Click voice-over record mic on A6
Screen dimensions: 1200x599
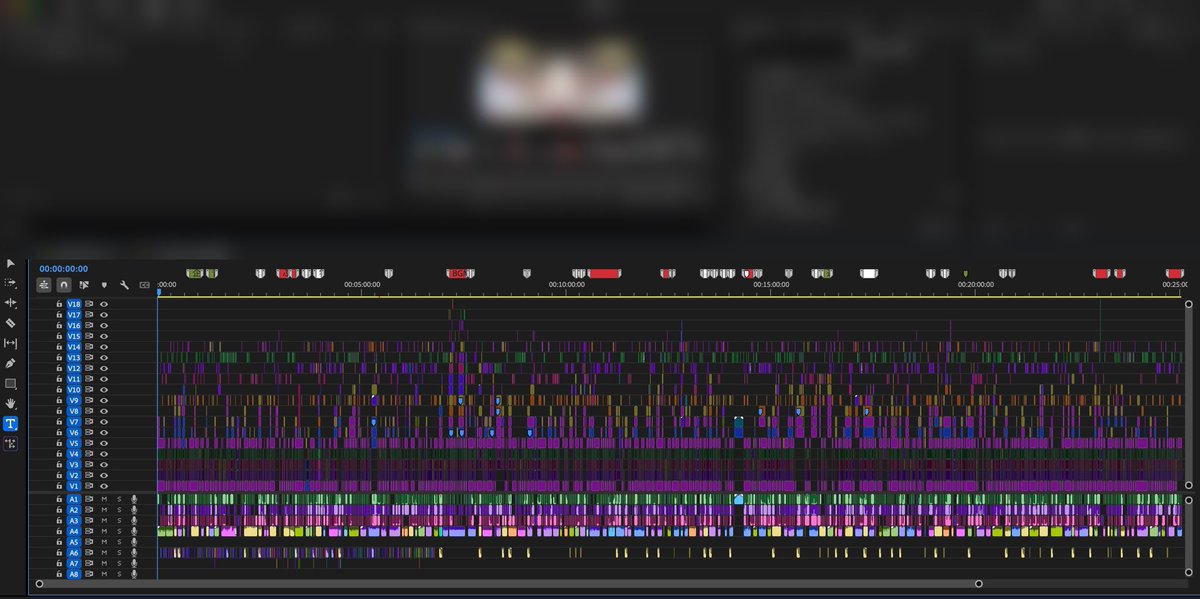[x=133, y=553]
